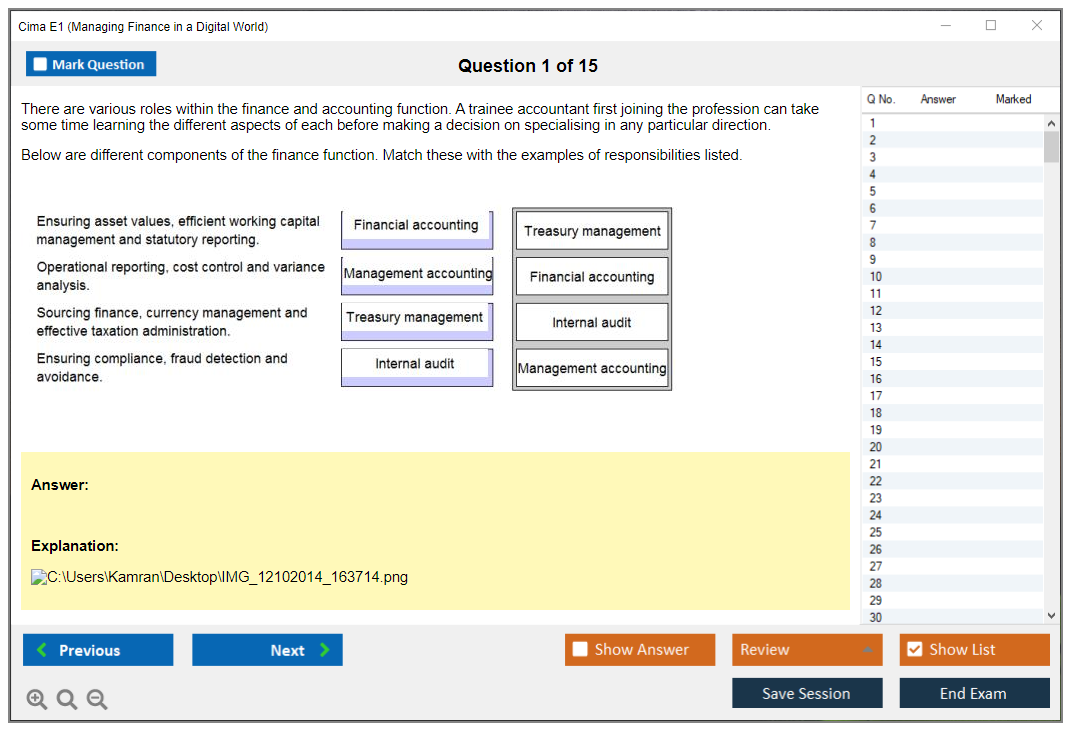This screenshot has width=1075, height=735.
Task: Enable the Show Answer checkbox
Action: [580, 650]
